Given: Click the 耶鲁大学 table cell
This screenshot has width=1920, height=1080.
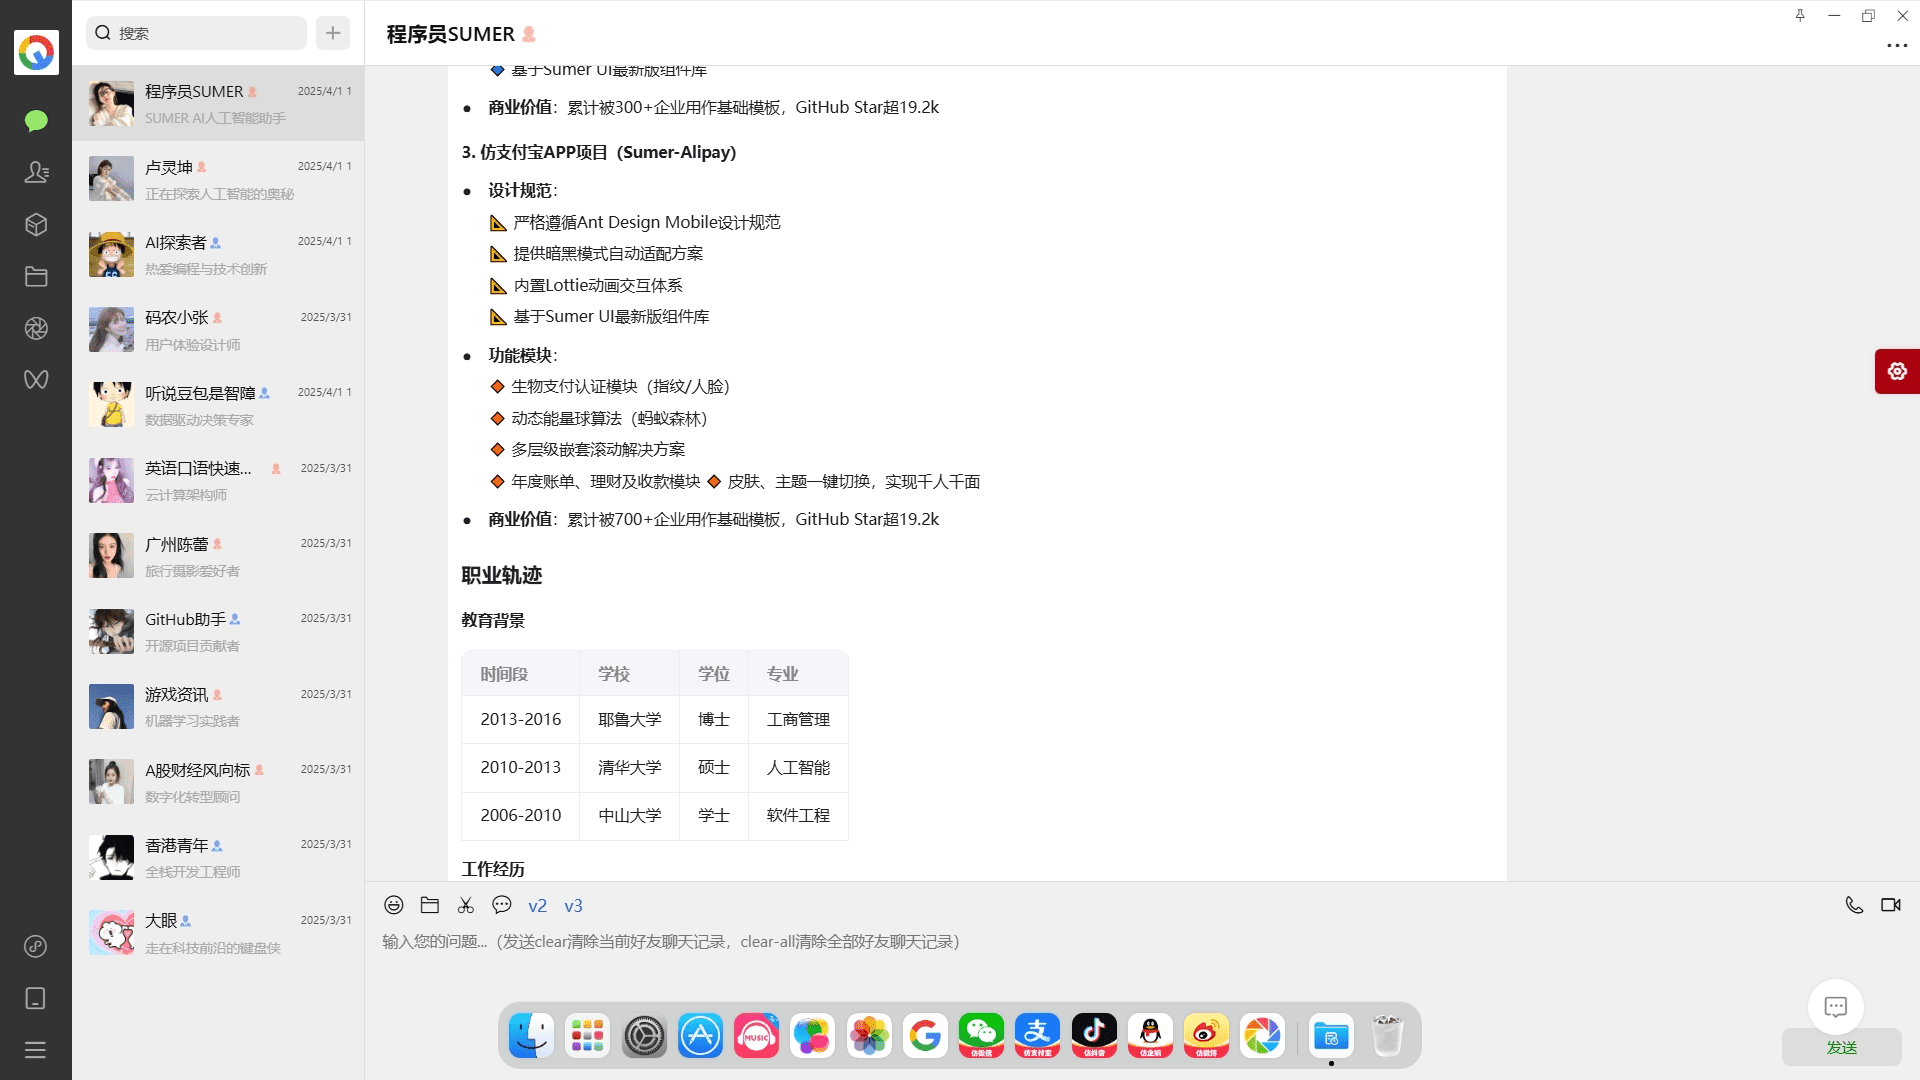Looking at the screenshot, I should 630,719.
